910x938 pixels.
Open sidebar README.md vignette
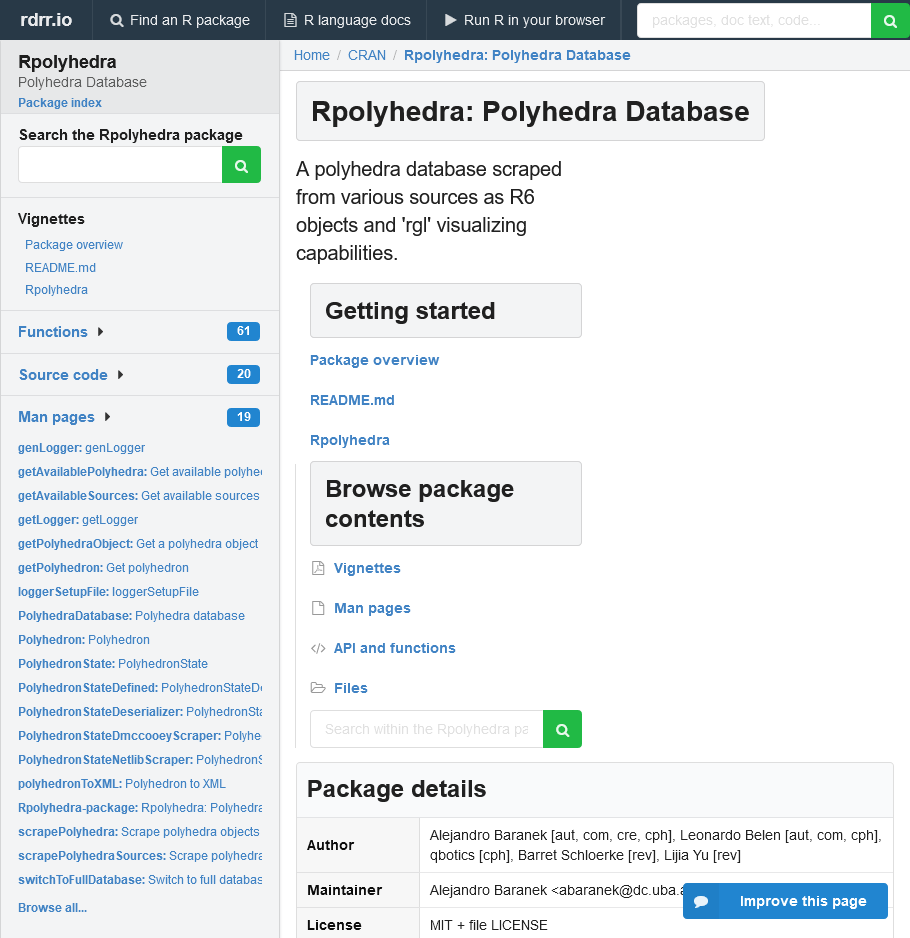coord(60,267)
